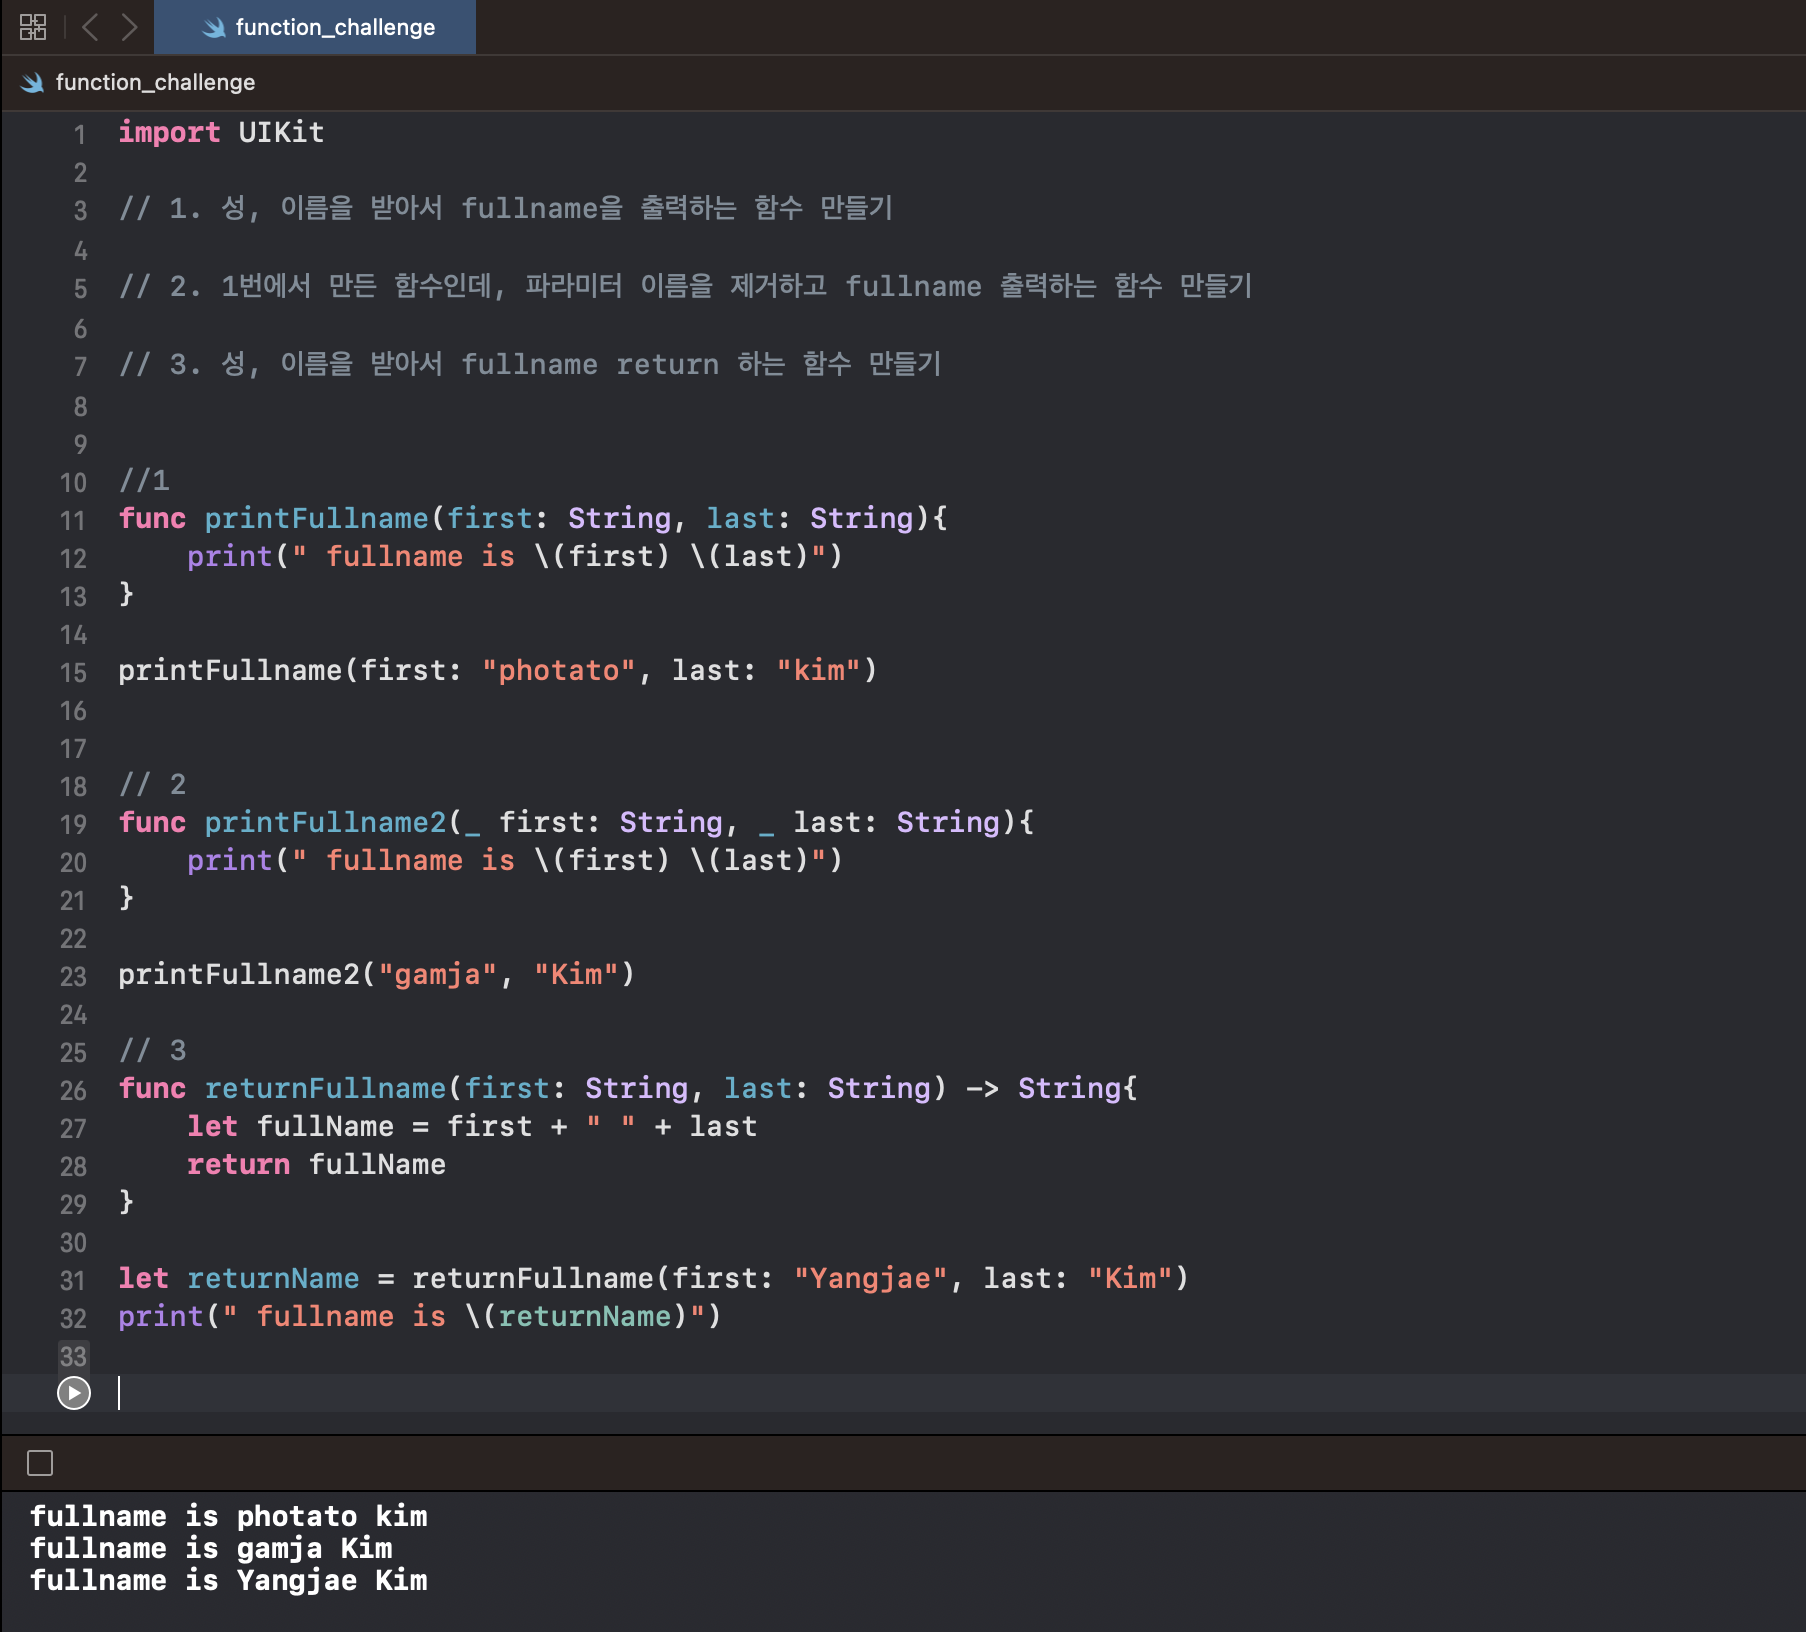The image size is (1806, 1632).
Task: Click 'UIKit' on line 1
Action: point(281,132)
